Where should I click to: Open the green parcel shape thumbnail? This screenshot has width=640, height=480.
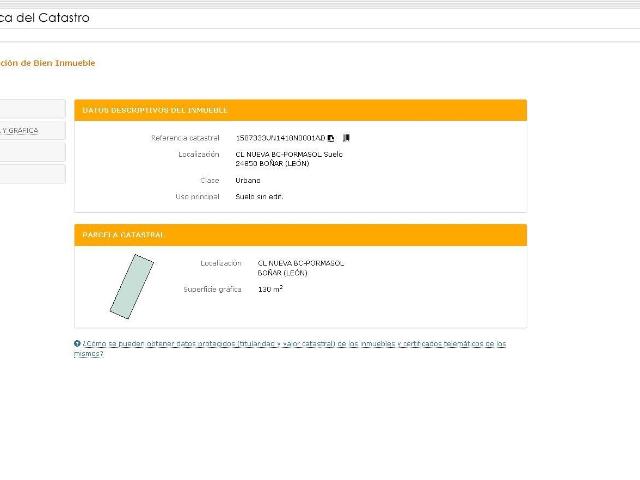(x=132, y=286)
